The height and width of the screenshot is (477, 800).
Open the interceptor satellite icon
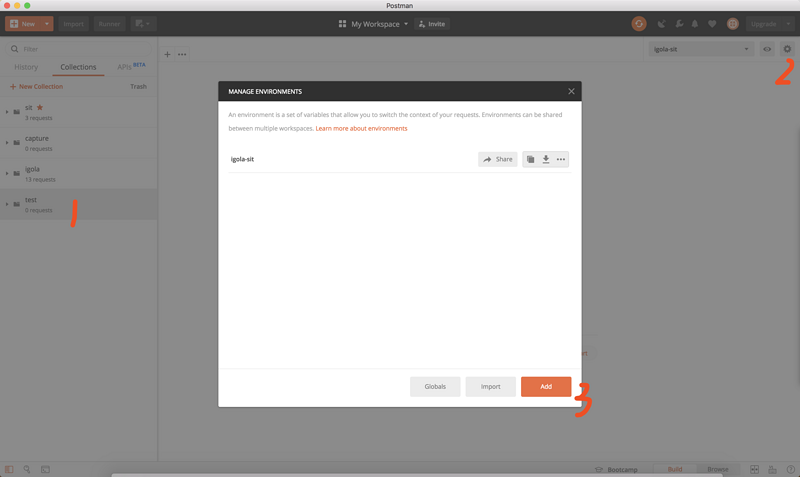[662, 24]
